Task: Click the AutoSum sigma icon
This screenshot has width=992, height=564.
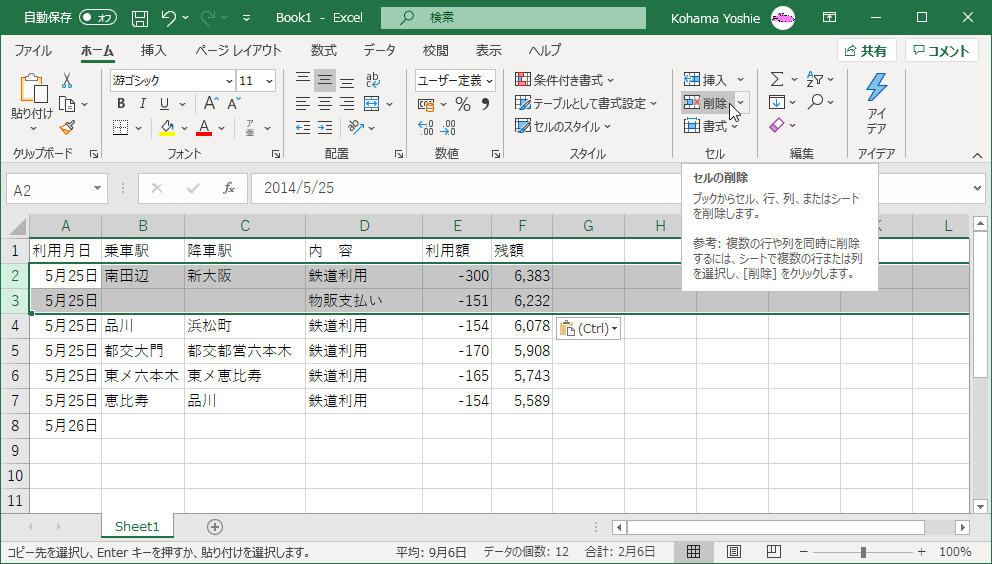Action: tap(777, 80)
